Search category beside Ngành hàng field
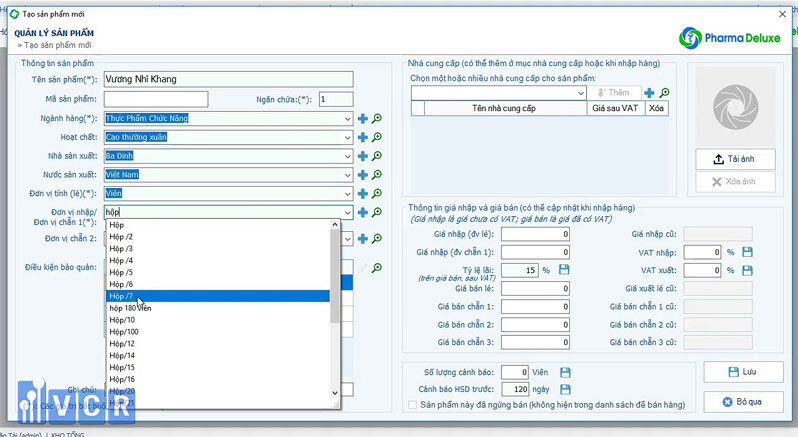The height and width of the screenshot is (437, 798). click(x=377, y=119)
